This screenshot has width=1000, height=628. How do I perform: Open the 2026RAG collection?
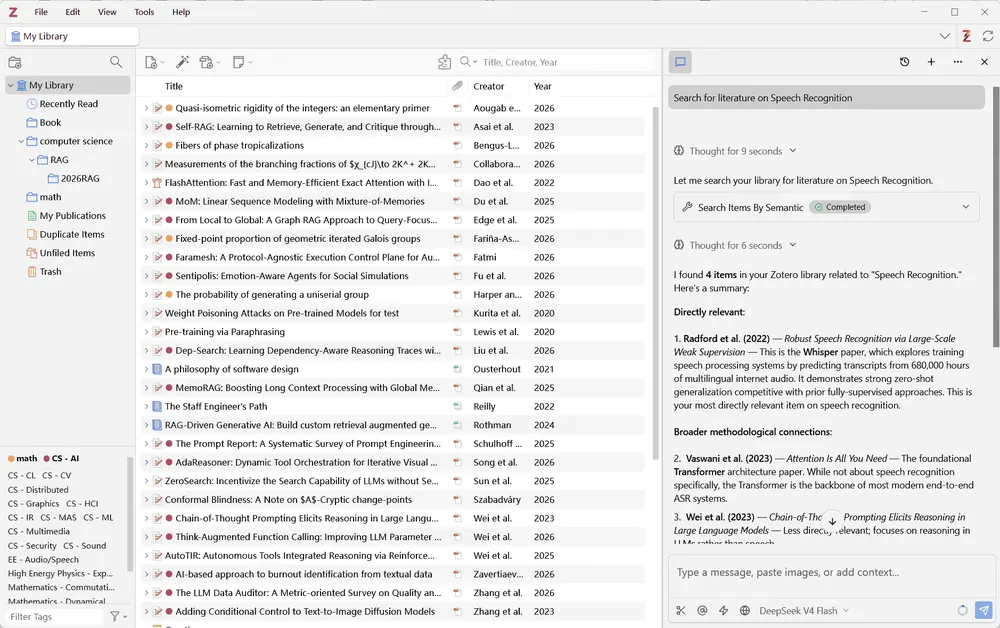80,179
